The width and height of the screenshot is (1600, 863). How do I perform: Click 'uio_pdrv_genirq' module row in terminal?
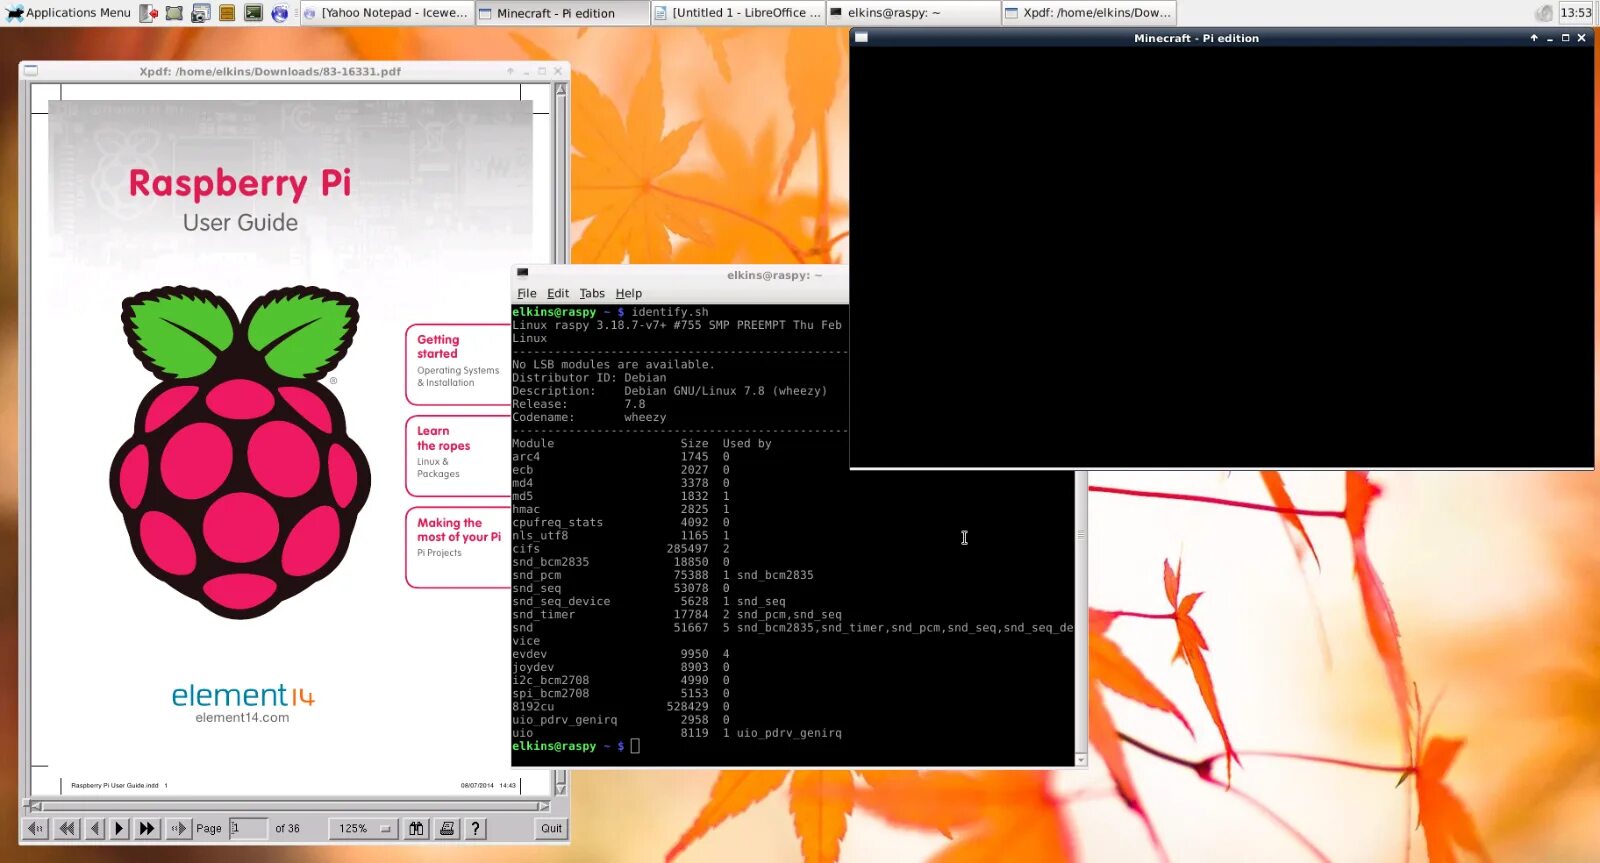(621, 719)
